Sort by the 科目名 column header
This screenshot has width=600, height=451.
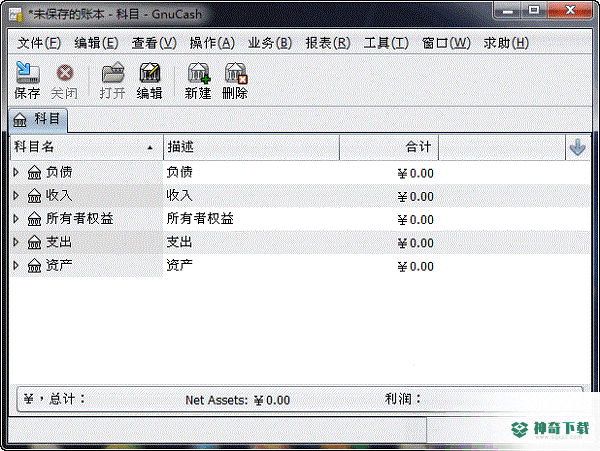[87, 147]
